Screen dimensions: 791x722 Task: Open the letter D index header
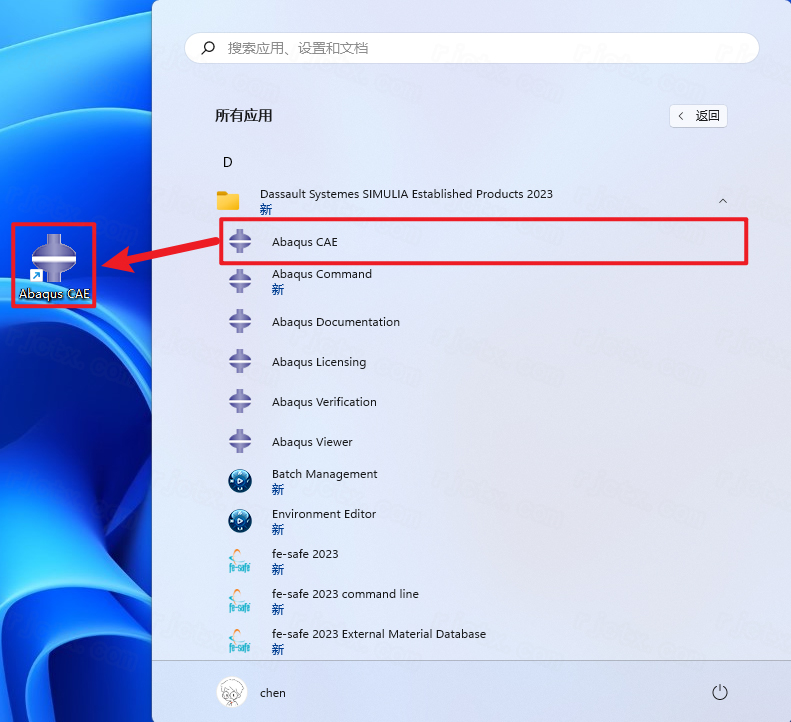coord(227,162)
